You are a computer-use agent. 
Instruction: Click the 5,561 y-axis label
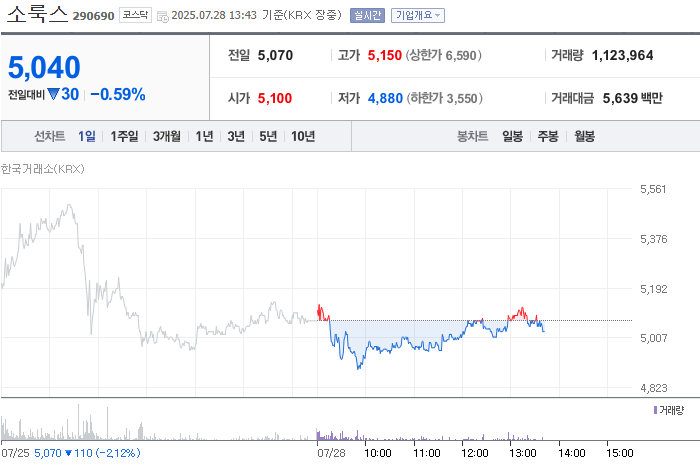[653, 189]
